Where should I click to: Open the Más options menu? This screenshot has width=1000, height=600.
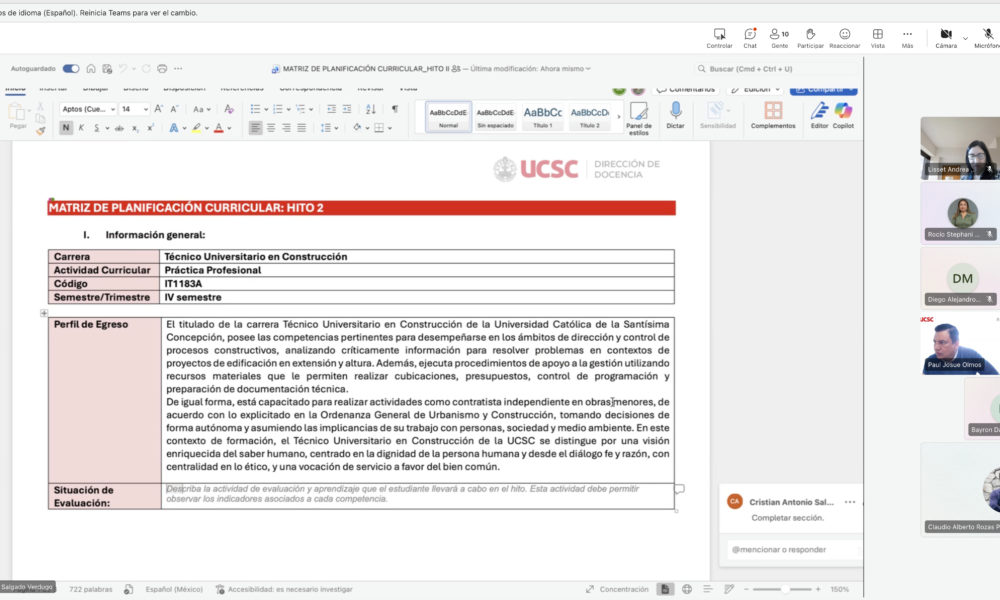click(x=907, y=38)
